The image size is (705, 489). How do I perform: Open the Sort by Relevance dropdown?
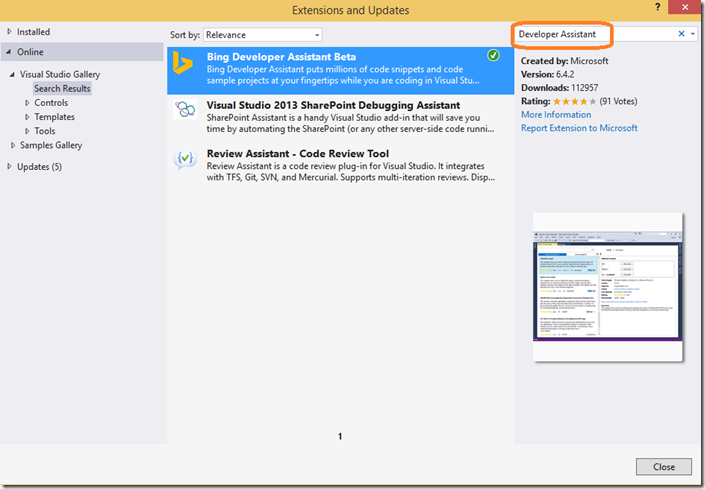point(263,35)
